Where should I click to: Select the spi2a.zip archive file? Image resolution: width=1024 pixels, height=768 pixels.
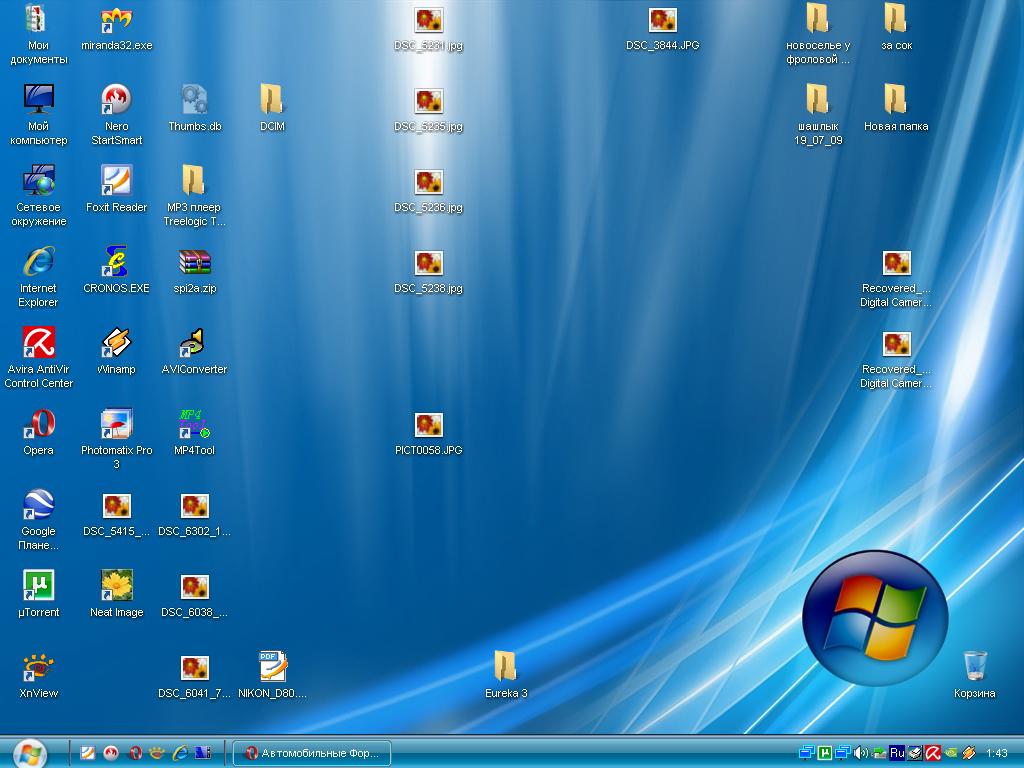tap(194, 263)
